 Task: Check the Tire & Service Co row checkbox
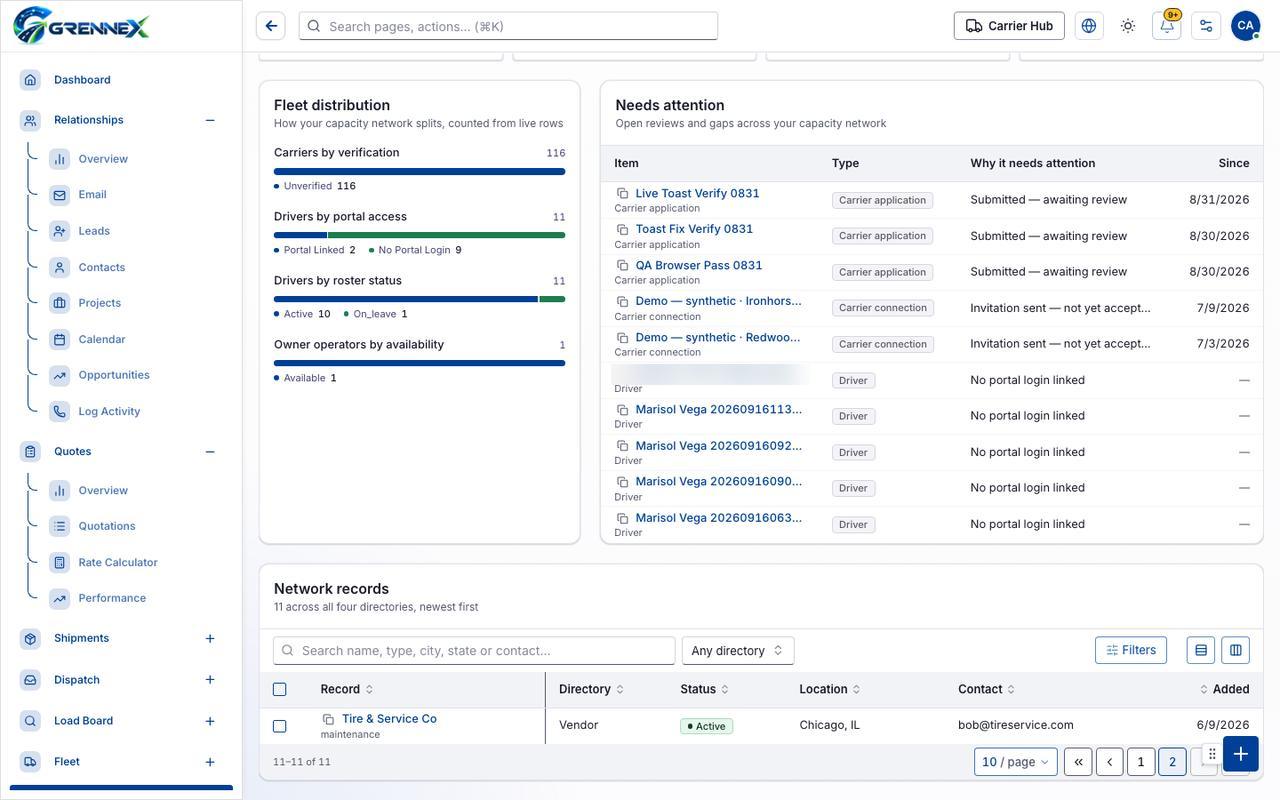[280, 726]
